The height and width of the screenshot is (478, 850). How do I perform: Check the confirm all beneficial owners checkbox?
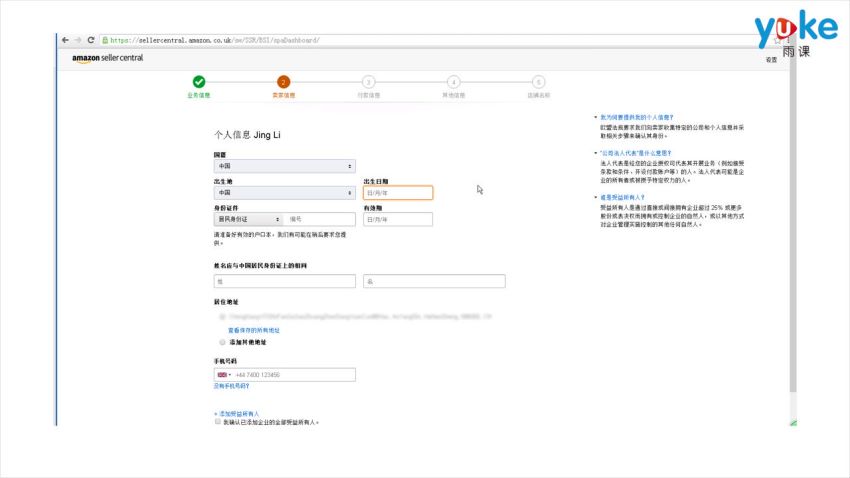click(217, 422)
